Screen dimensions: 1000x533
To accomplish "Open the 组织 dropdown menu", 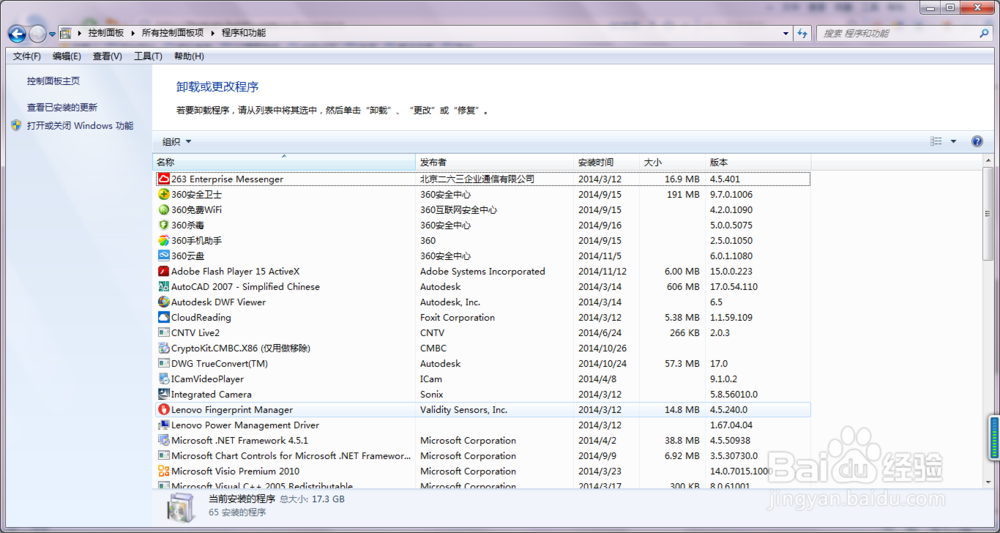I will point(177,142).
